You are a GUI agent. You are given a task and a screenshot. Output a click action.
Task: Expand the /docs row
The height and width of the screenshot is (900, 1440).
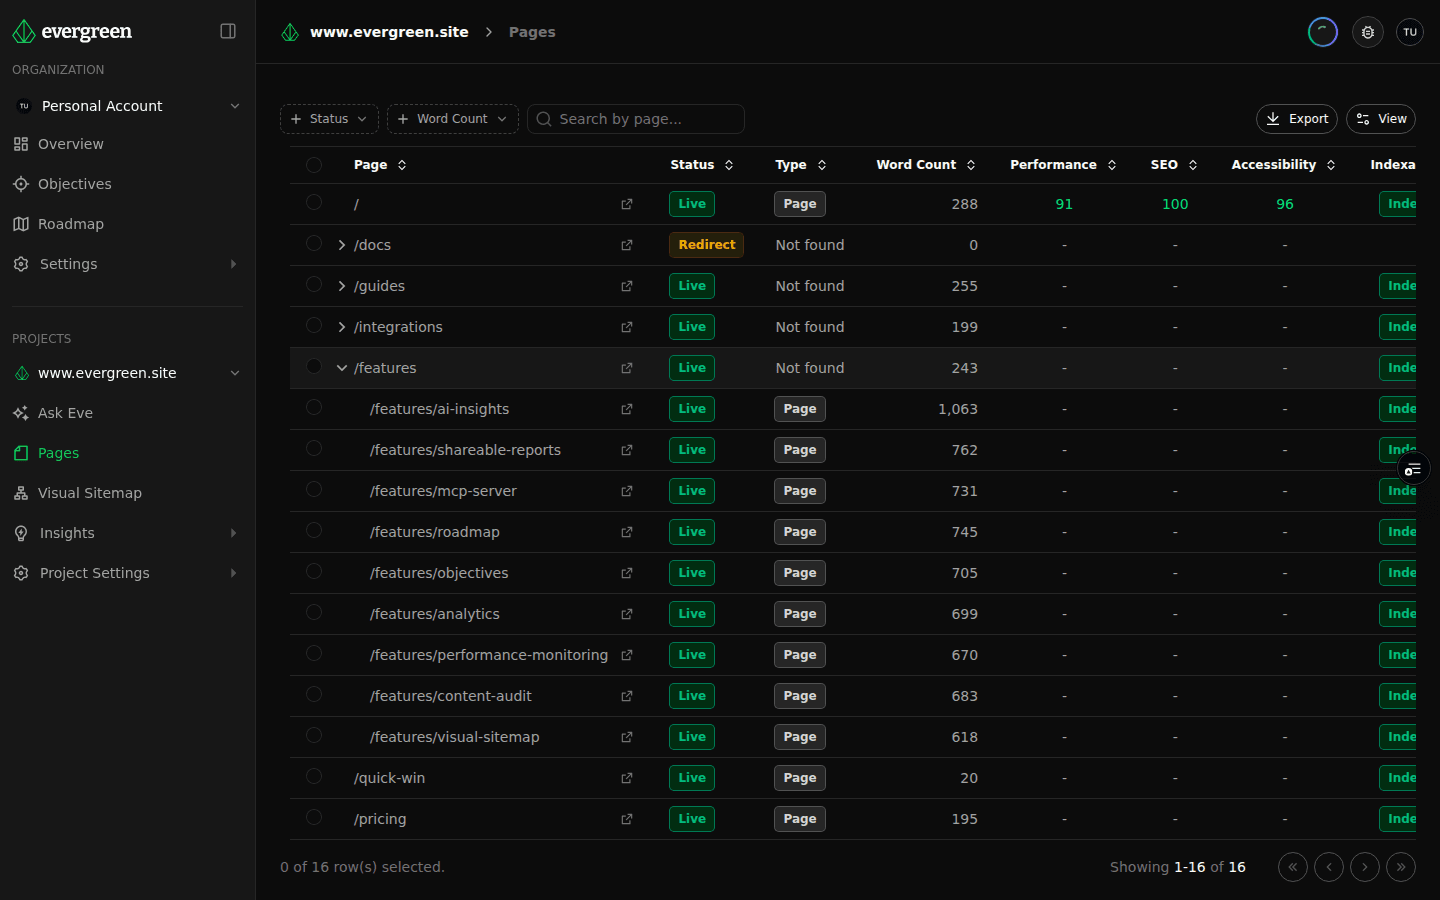342,244
